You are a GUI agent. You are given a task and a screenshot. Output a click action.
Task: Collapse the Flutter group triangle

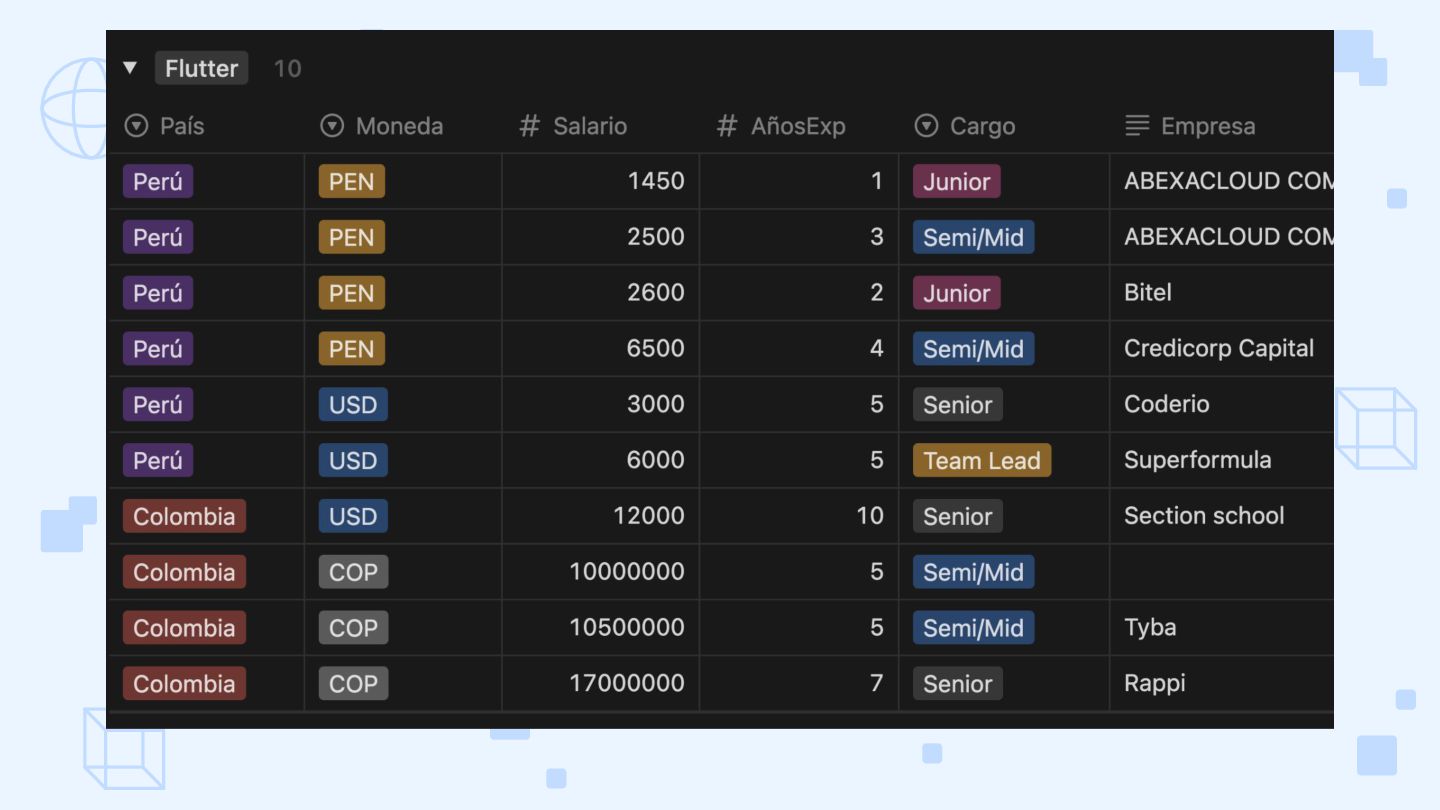tap(130, 68)
